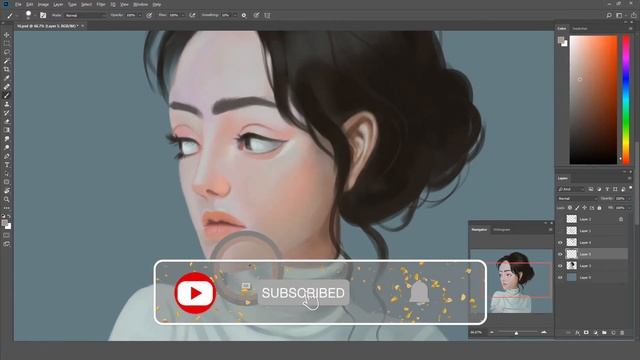Toggle lock position
640x360 pixels.
tap(584, 208)
